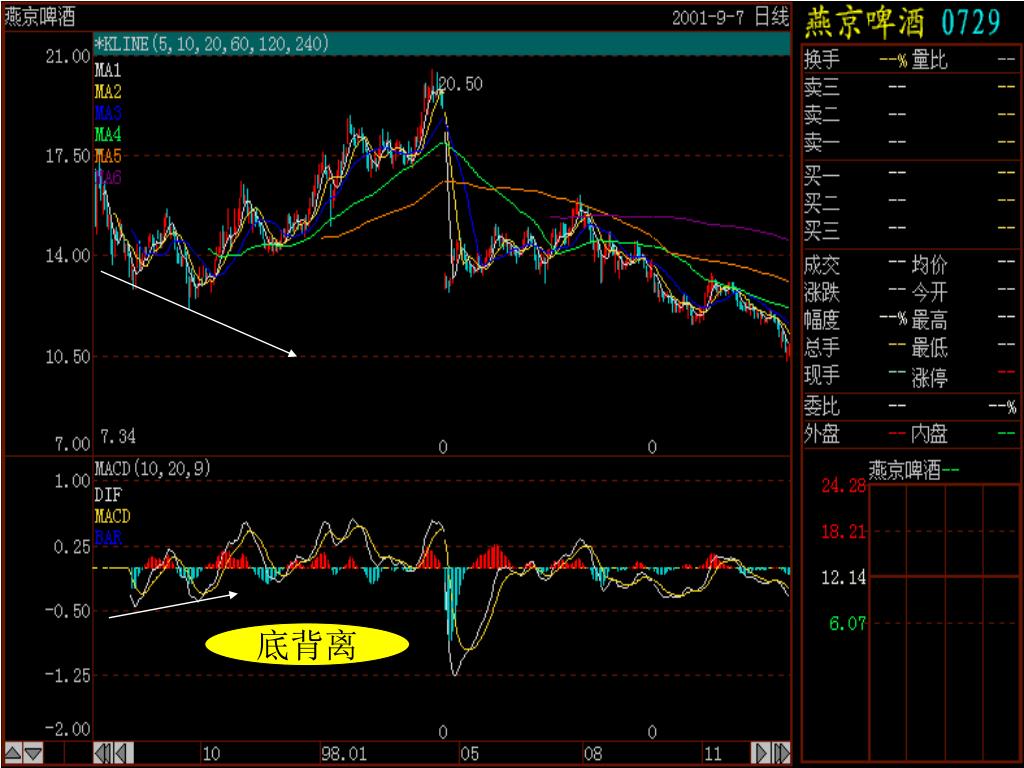1024x768 pixels.
Task: Click the 11 month marker on time axis
Action: [x=712, y=754]
